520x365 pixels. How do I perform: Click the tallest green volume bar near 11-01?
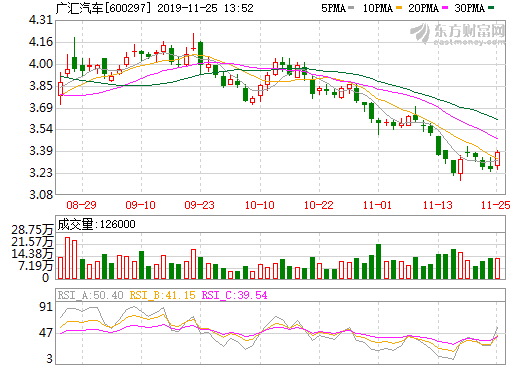(379, 262)
